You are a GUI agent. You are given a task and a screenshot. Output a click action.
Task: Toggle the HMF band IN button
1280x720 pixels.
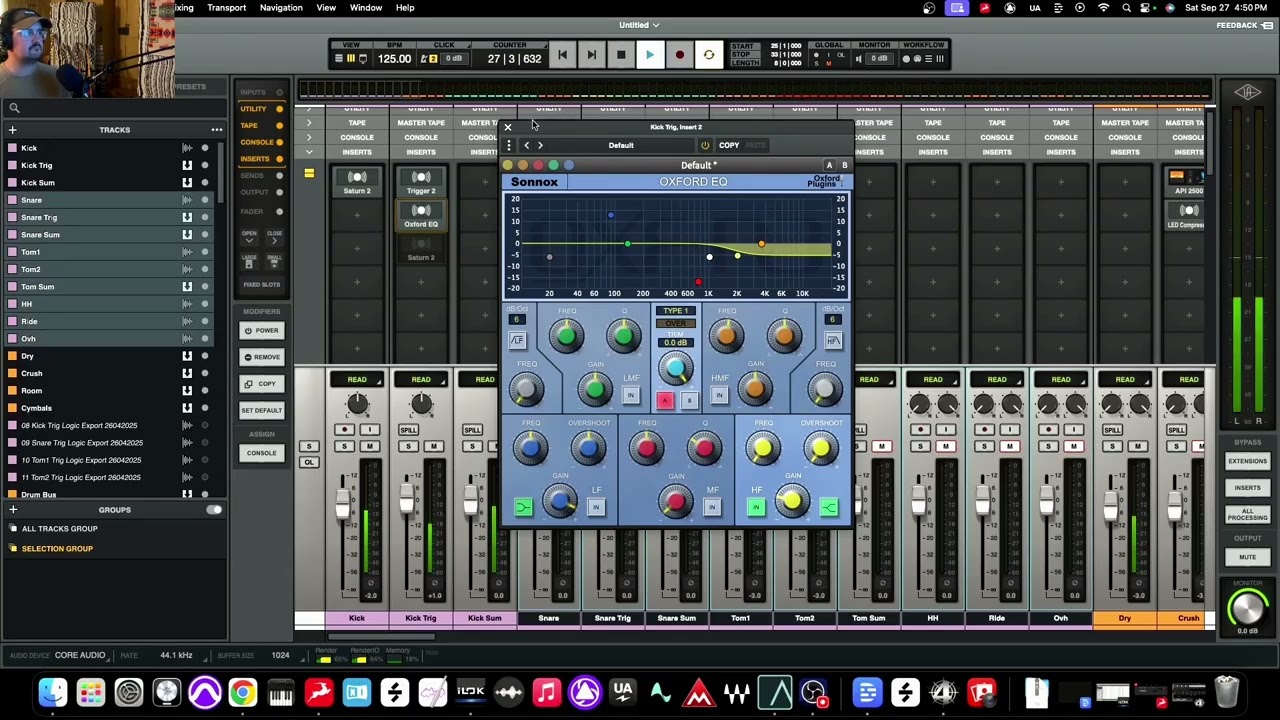[719, 396]
